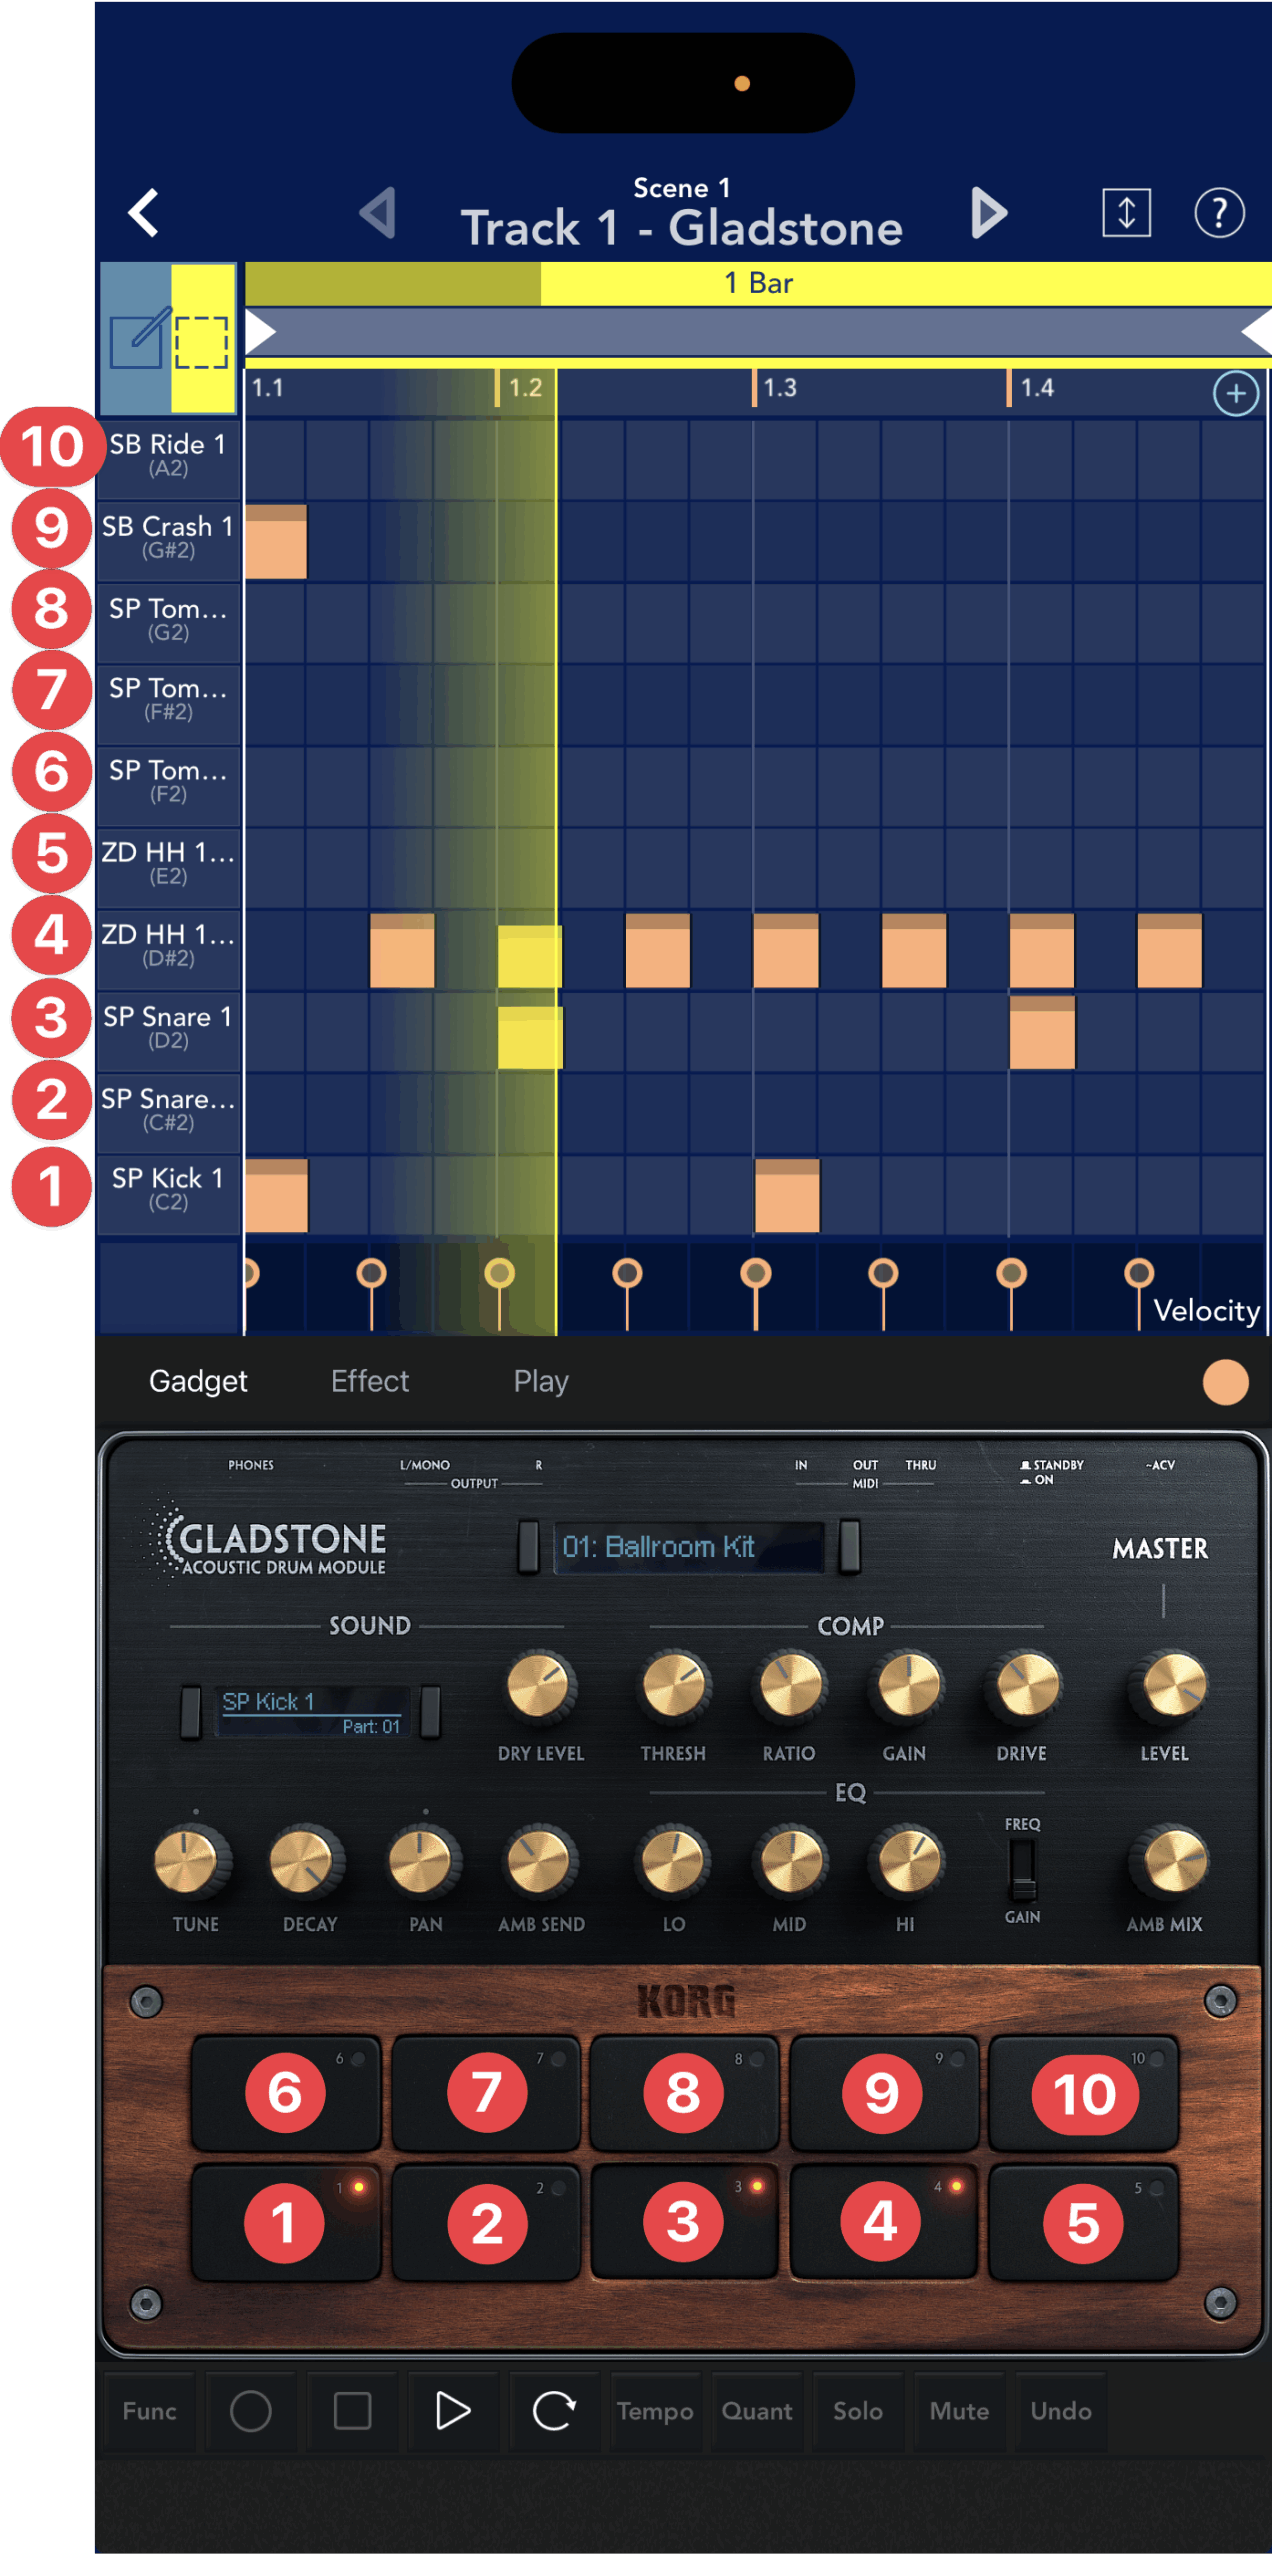Switch to the Play tab
Image resolution: width=1272 pixels, height=2560 pixels.
540,1381
